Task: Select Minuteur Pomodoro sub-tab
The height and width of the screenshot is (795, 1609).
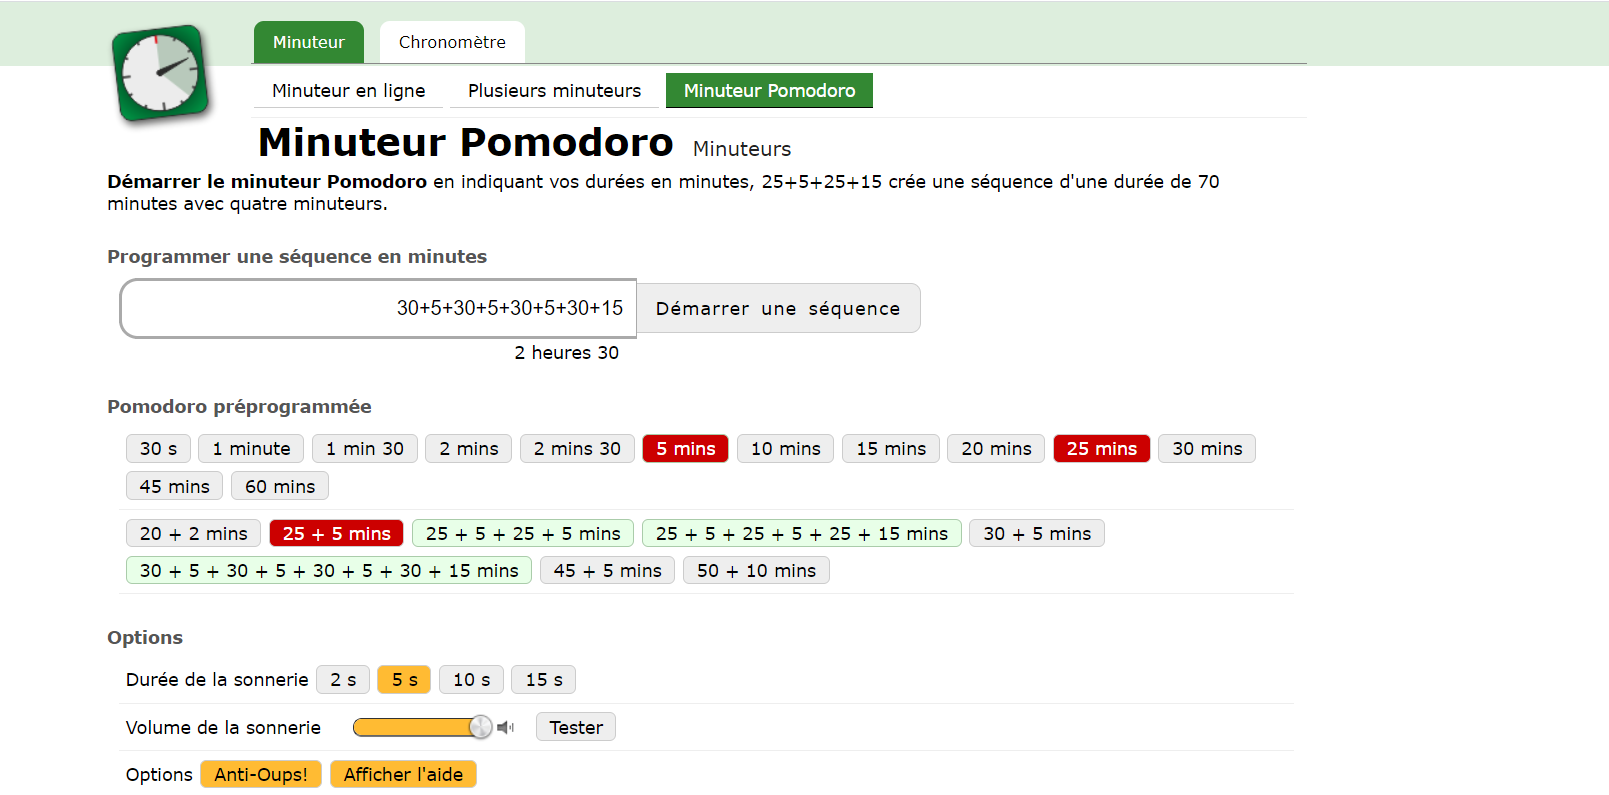Action: coord(769,91)
